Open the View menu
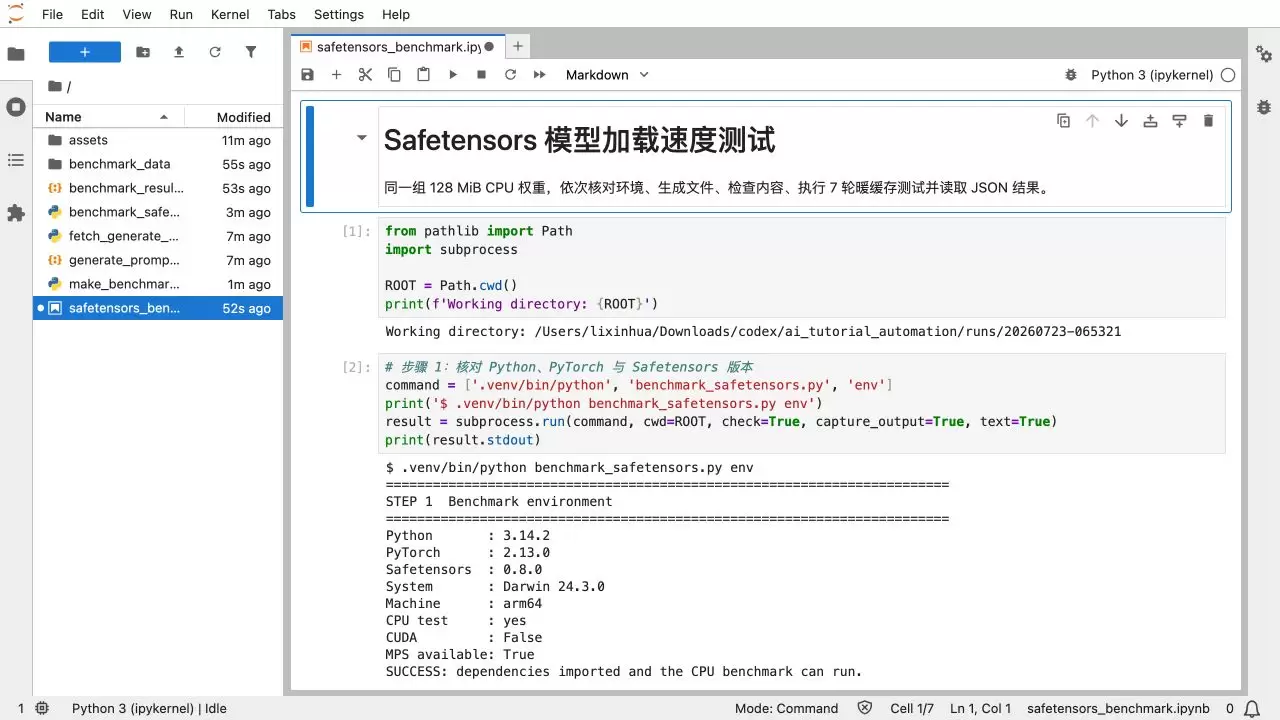 click(137, 14)
